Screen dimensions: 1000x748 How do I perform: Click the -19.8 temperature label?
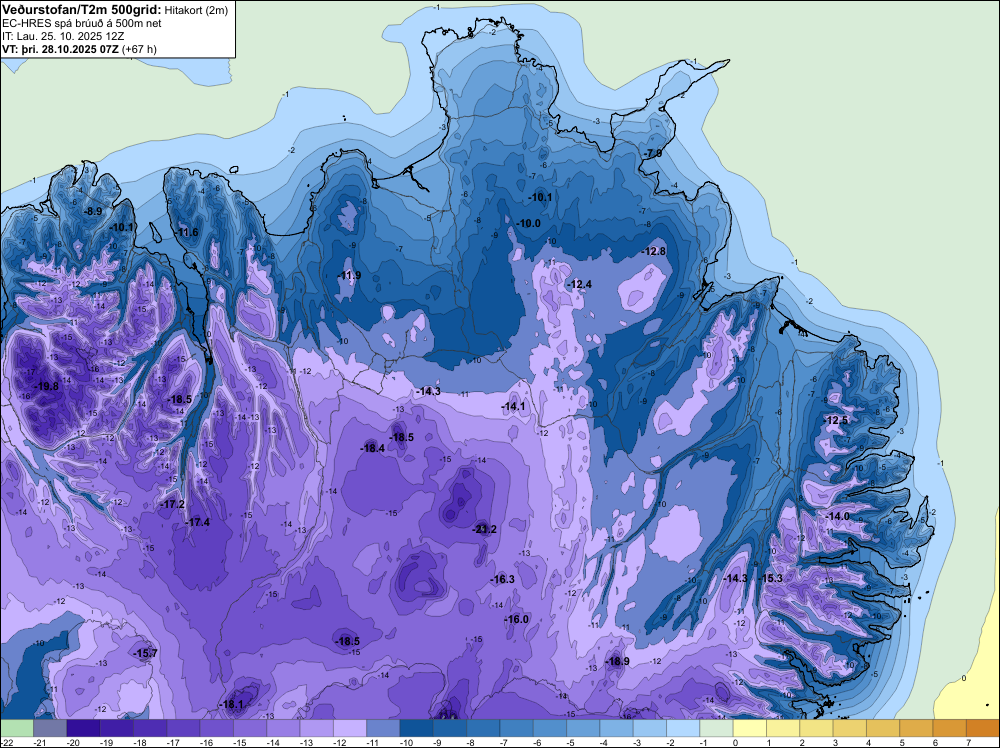pyautogui.click(x=46, y=386)
